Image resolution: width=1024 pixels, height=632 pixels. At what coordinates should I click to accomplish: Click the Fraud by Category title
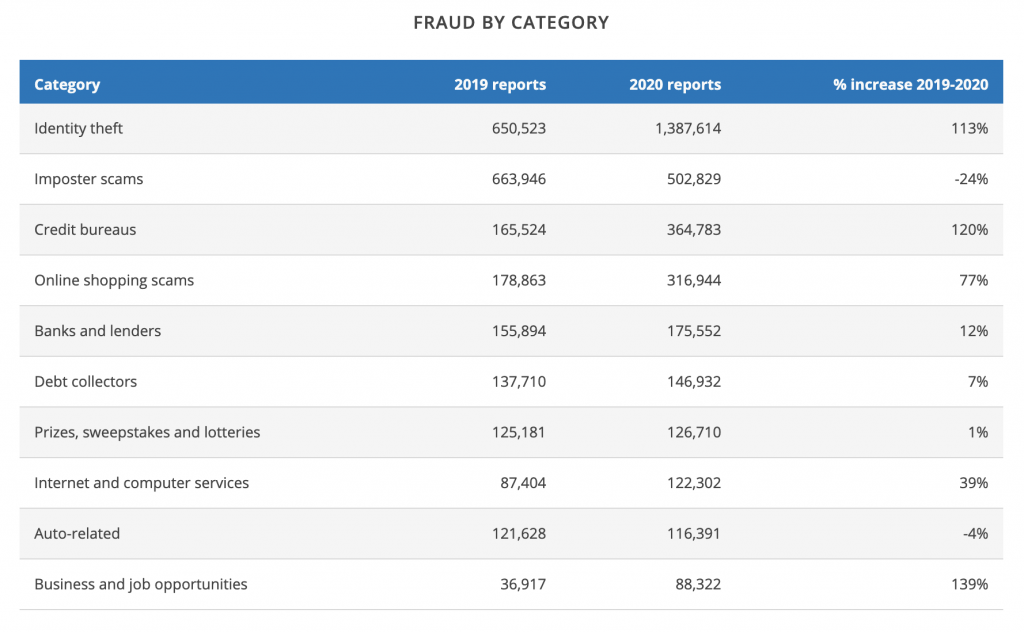point(511,22)
